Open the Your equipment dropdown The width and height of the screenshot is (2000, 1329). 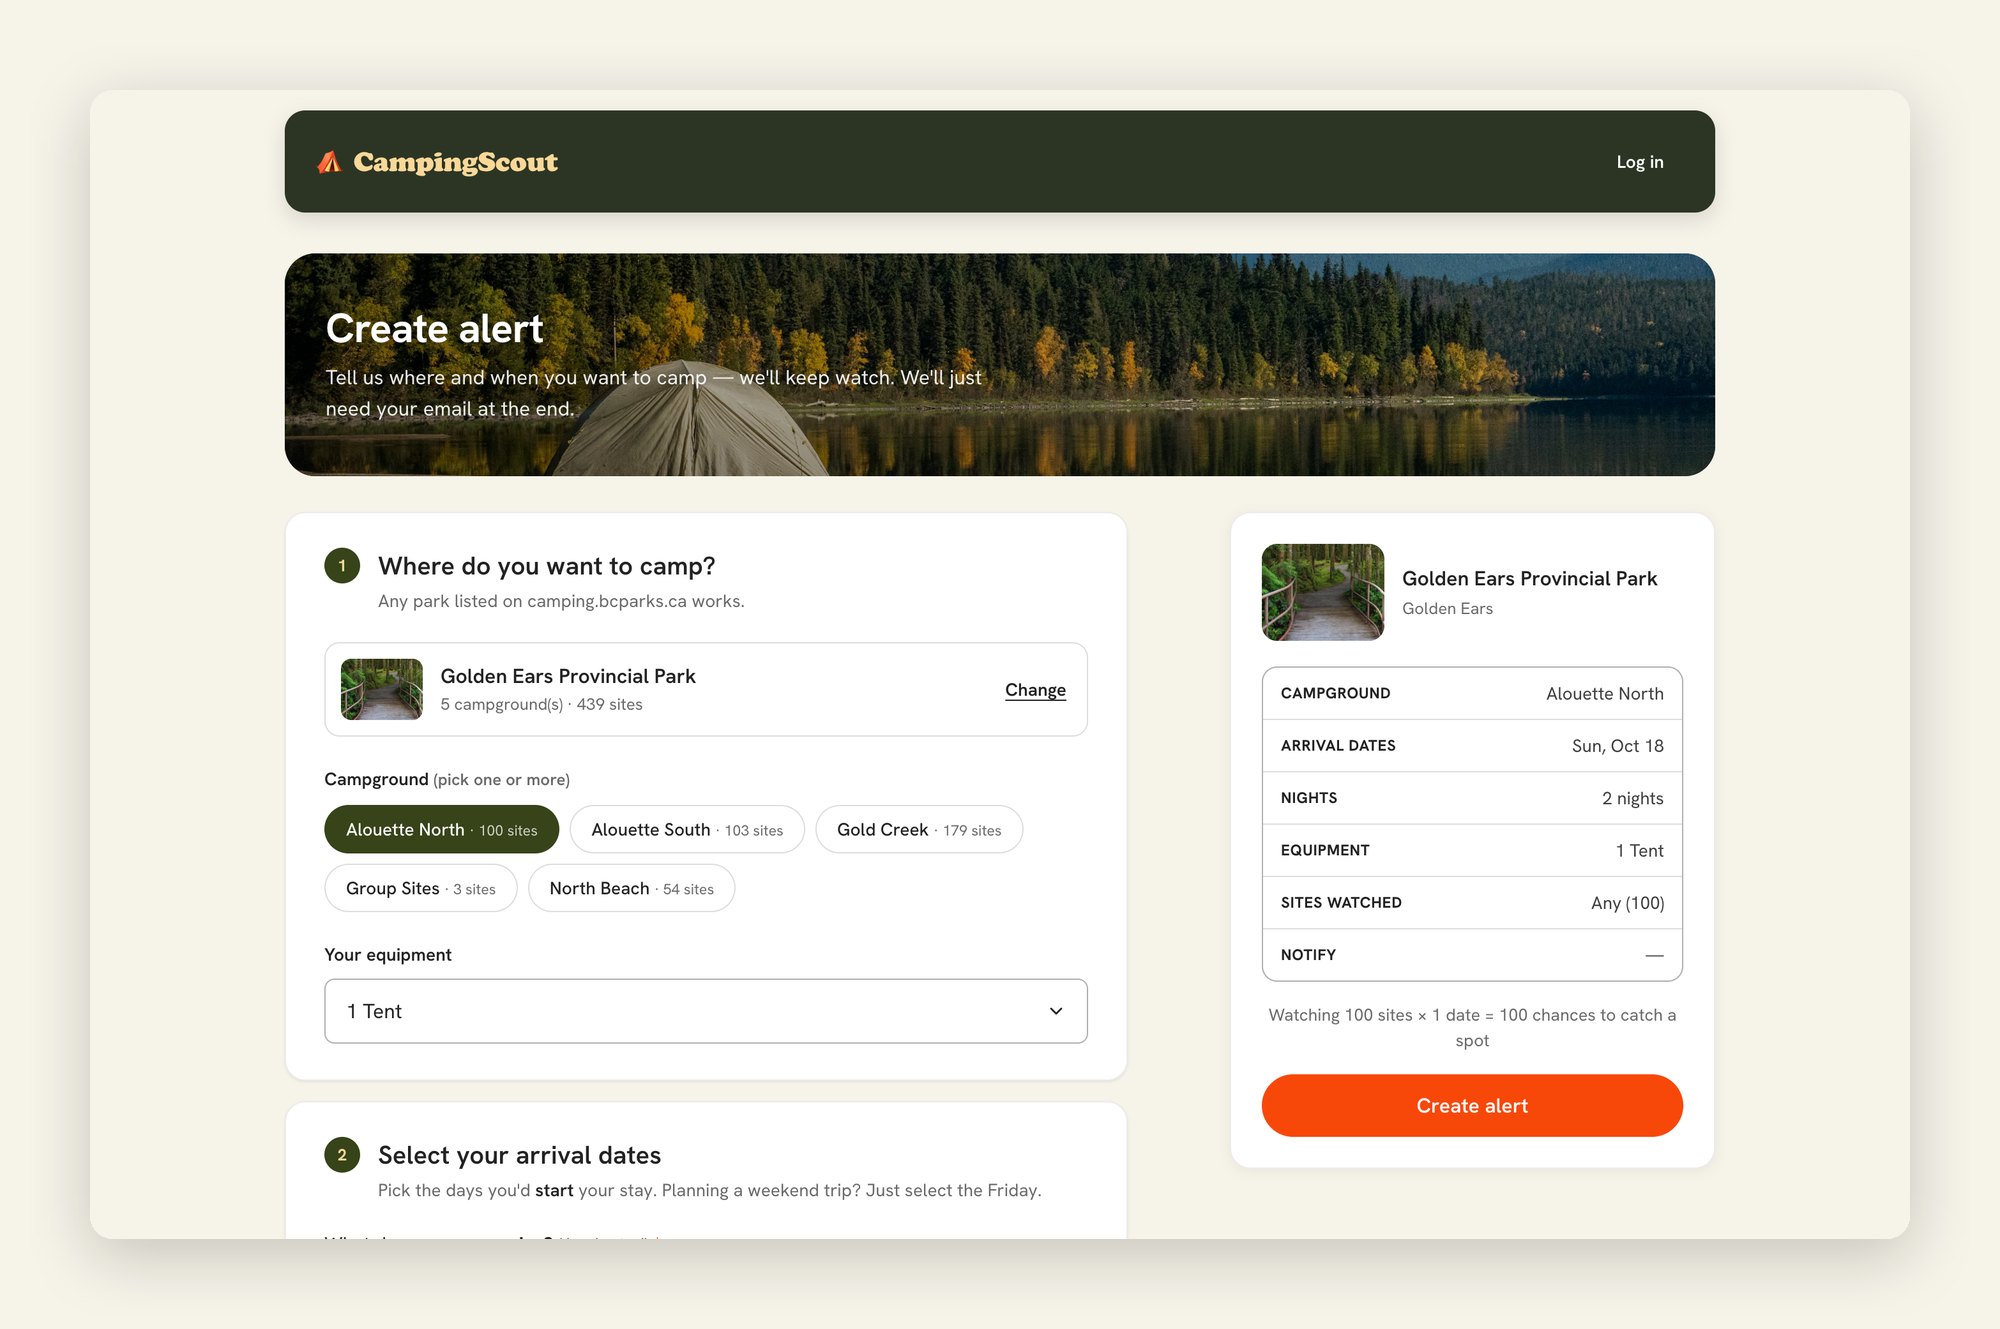(x=706, y=1011)
